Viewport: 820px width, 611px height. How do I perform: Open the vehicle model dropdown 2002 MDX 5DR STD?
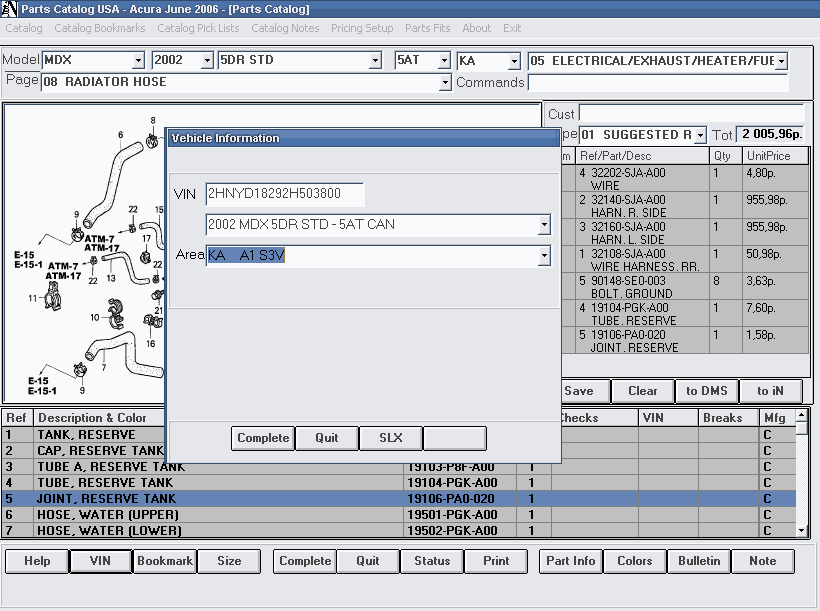[x=544, y=225]
